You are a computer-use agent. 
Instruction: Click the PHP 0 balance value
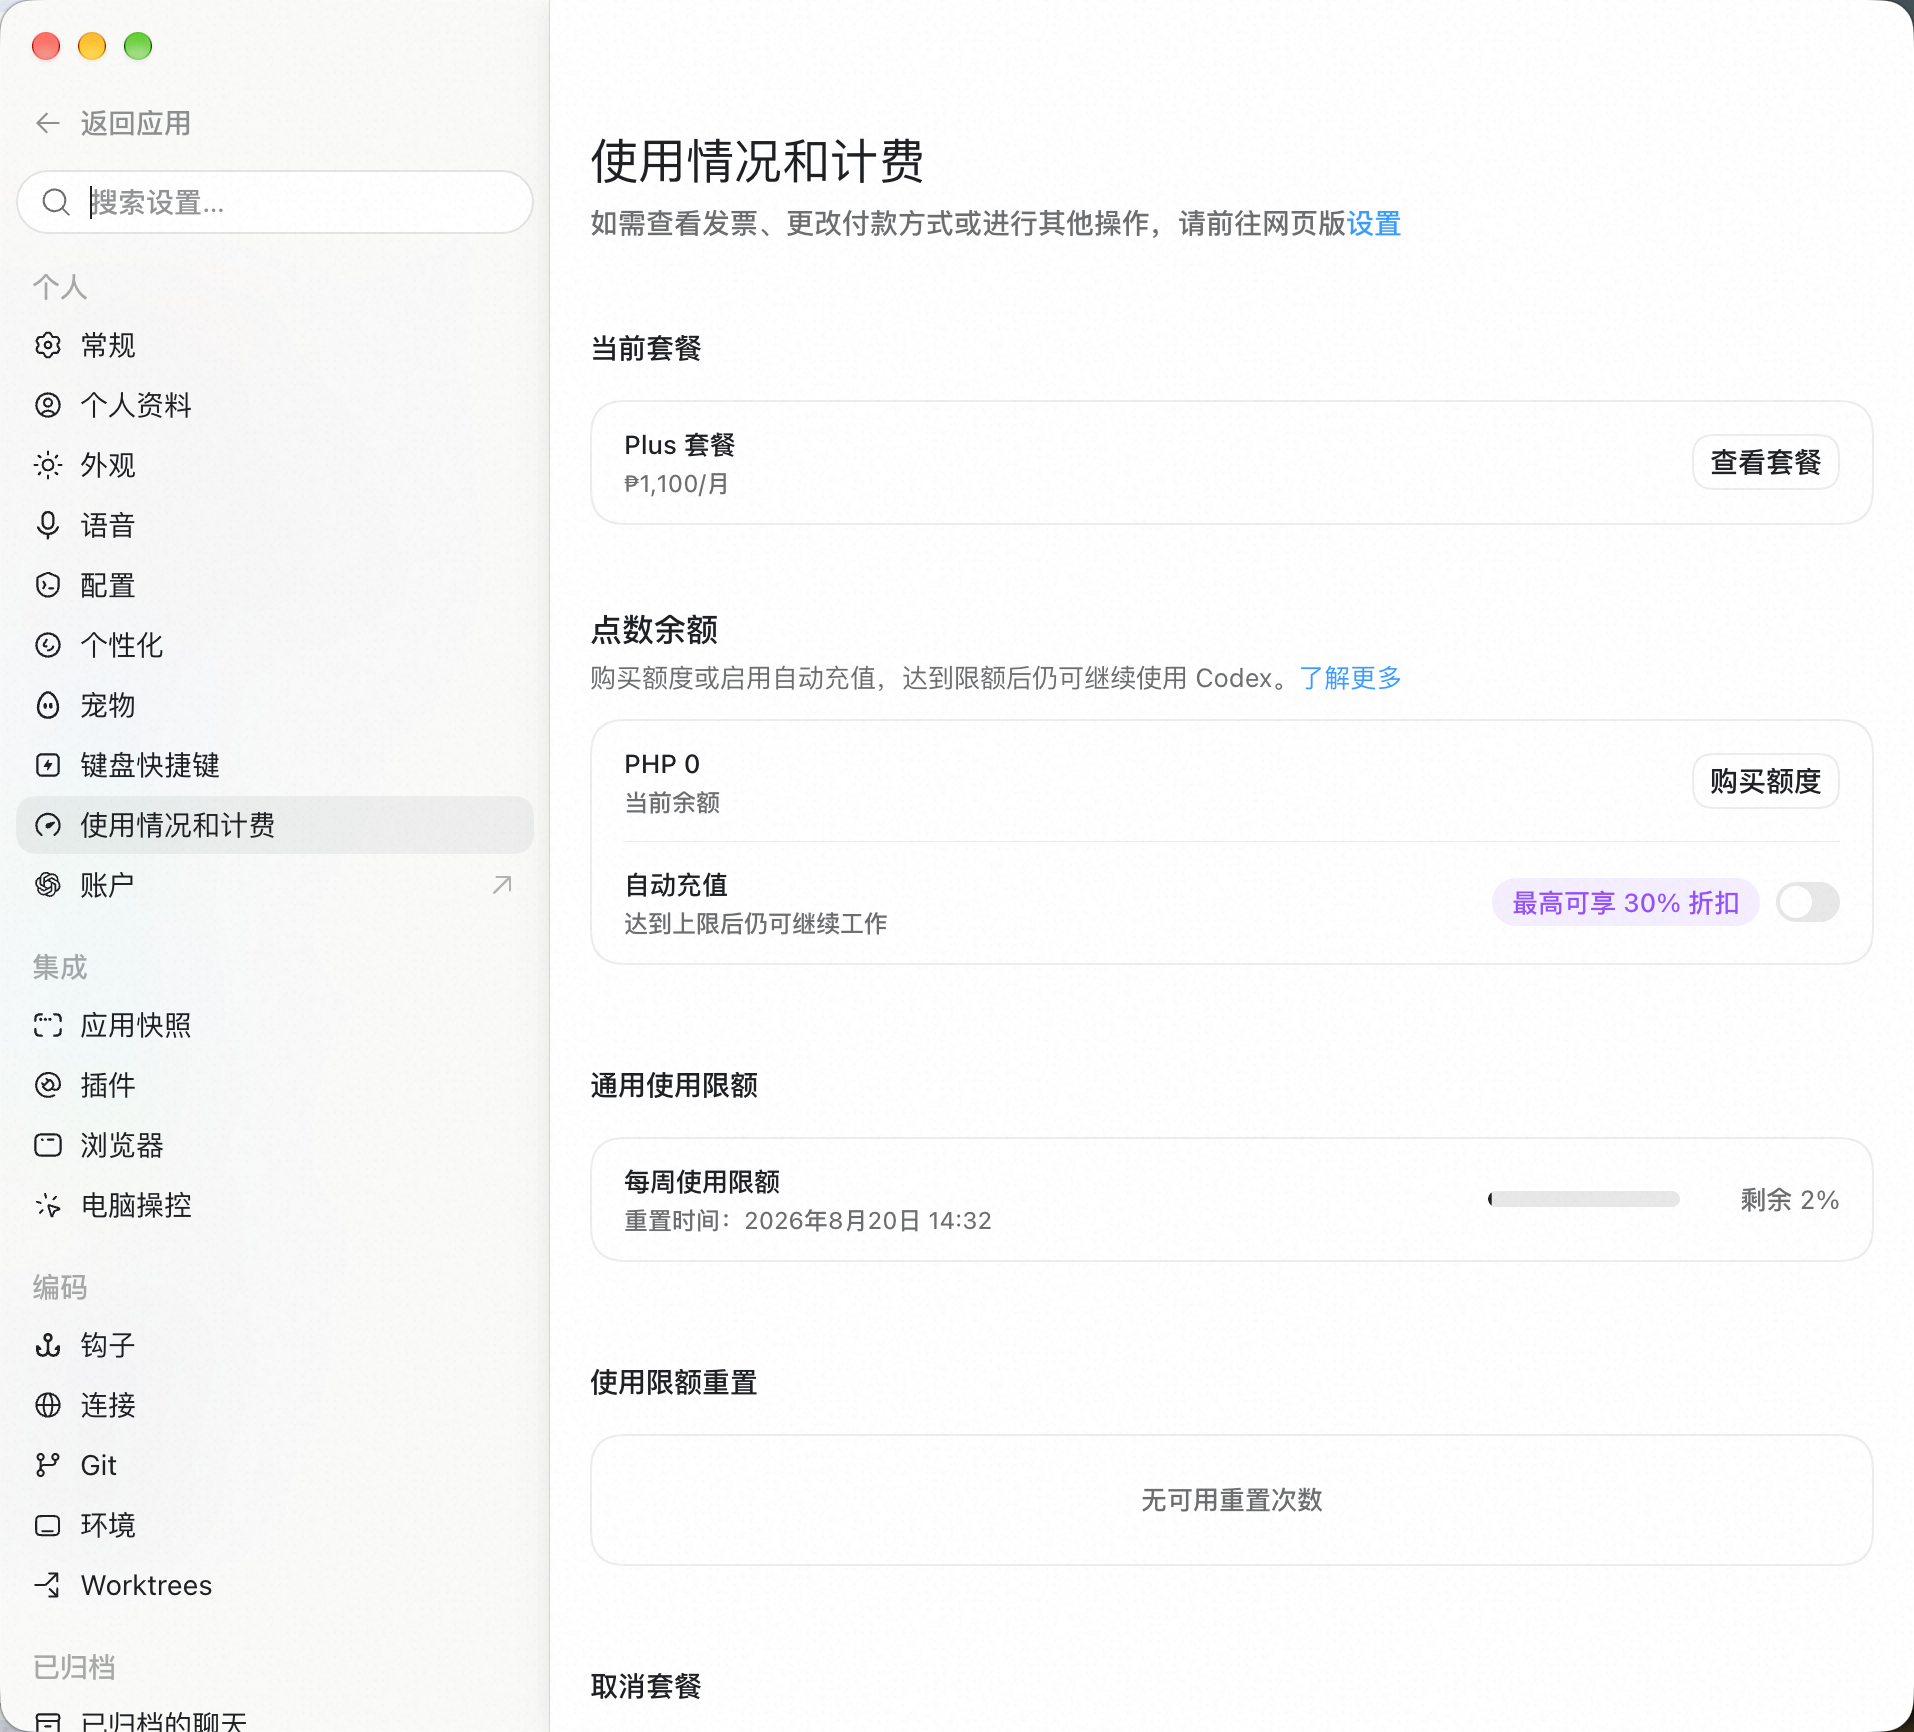[x=662, y=764]
